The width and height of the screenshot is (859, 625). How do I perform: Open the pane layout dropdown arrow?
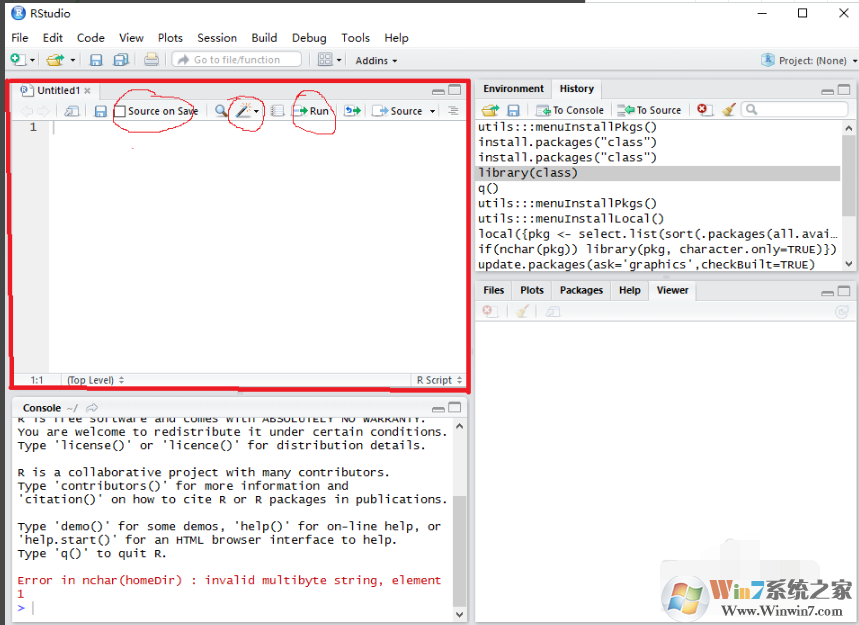tap(339, 60)
